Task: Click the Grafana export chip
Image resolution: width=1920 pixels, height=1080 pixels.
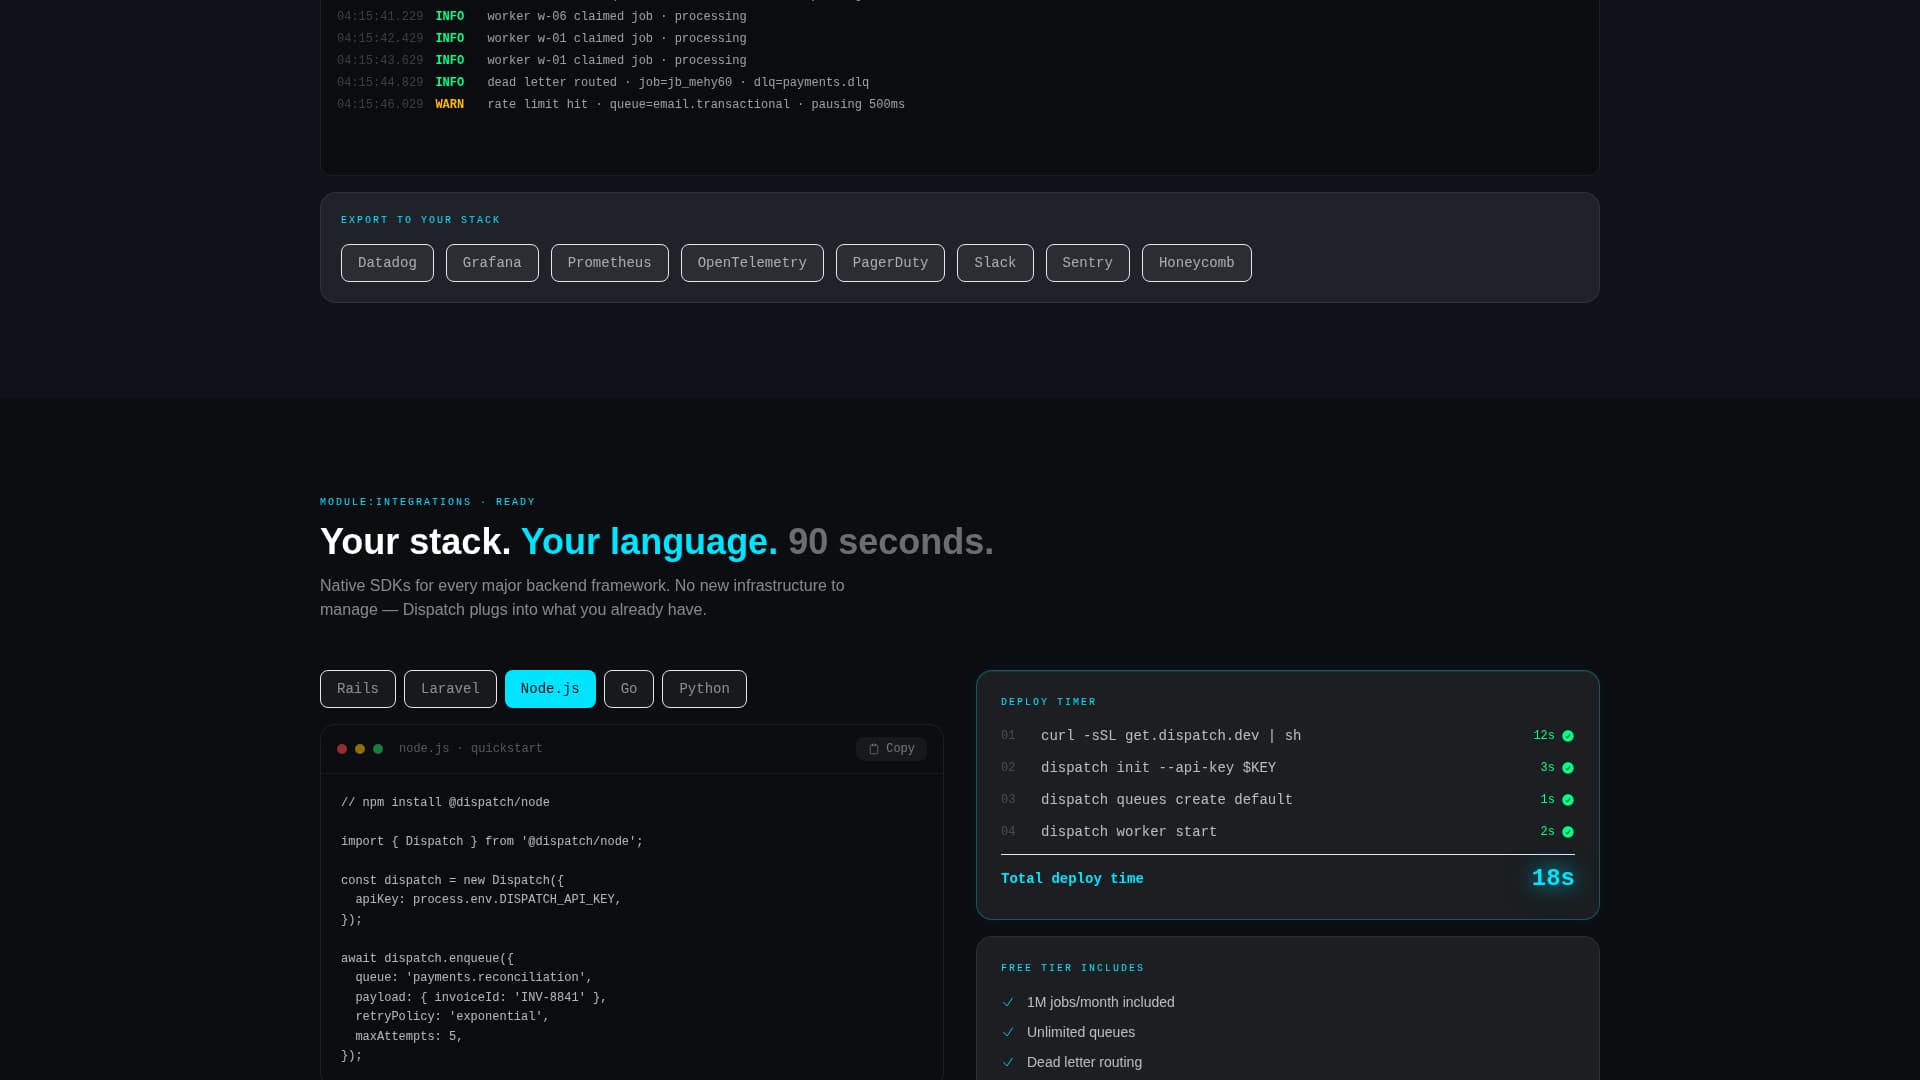Action: (x=492, y=263)
